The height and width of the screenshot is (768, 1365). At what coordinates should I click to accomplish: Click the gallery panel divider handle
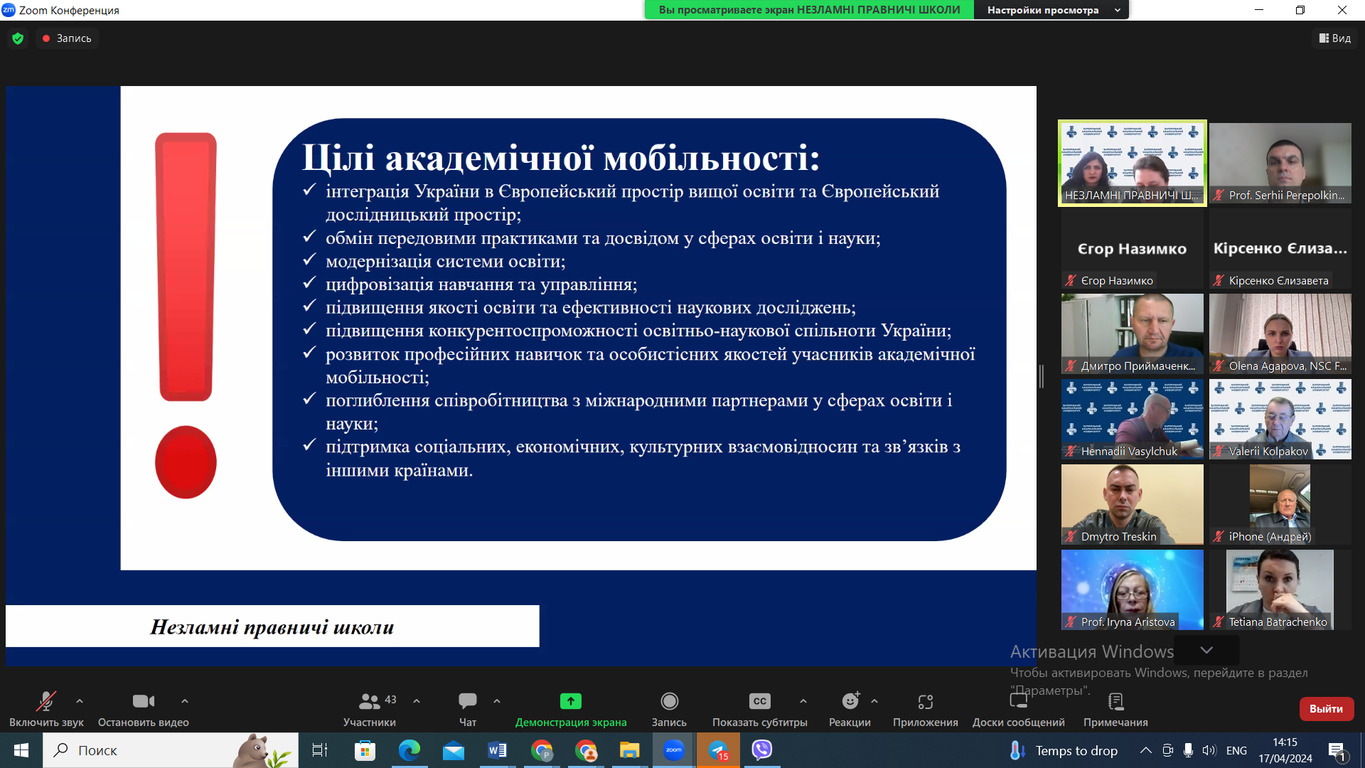[1041, 376]
